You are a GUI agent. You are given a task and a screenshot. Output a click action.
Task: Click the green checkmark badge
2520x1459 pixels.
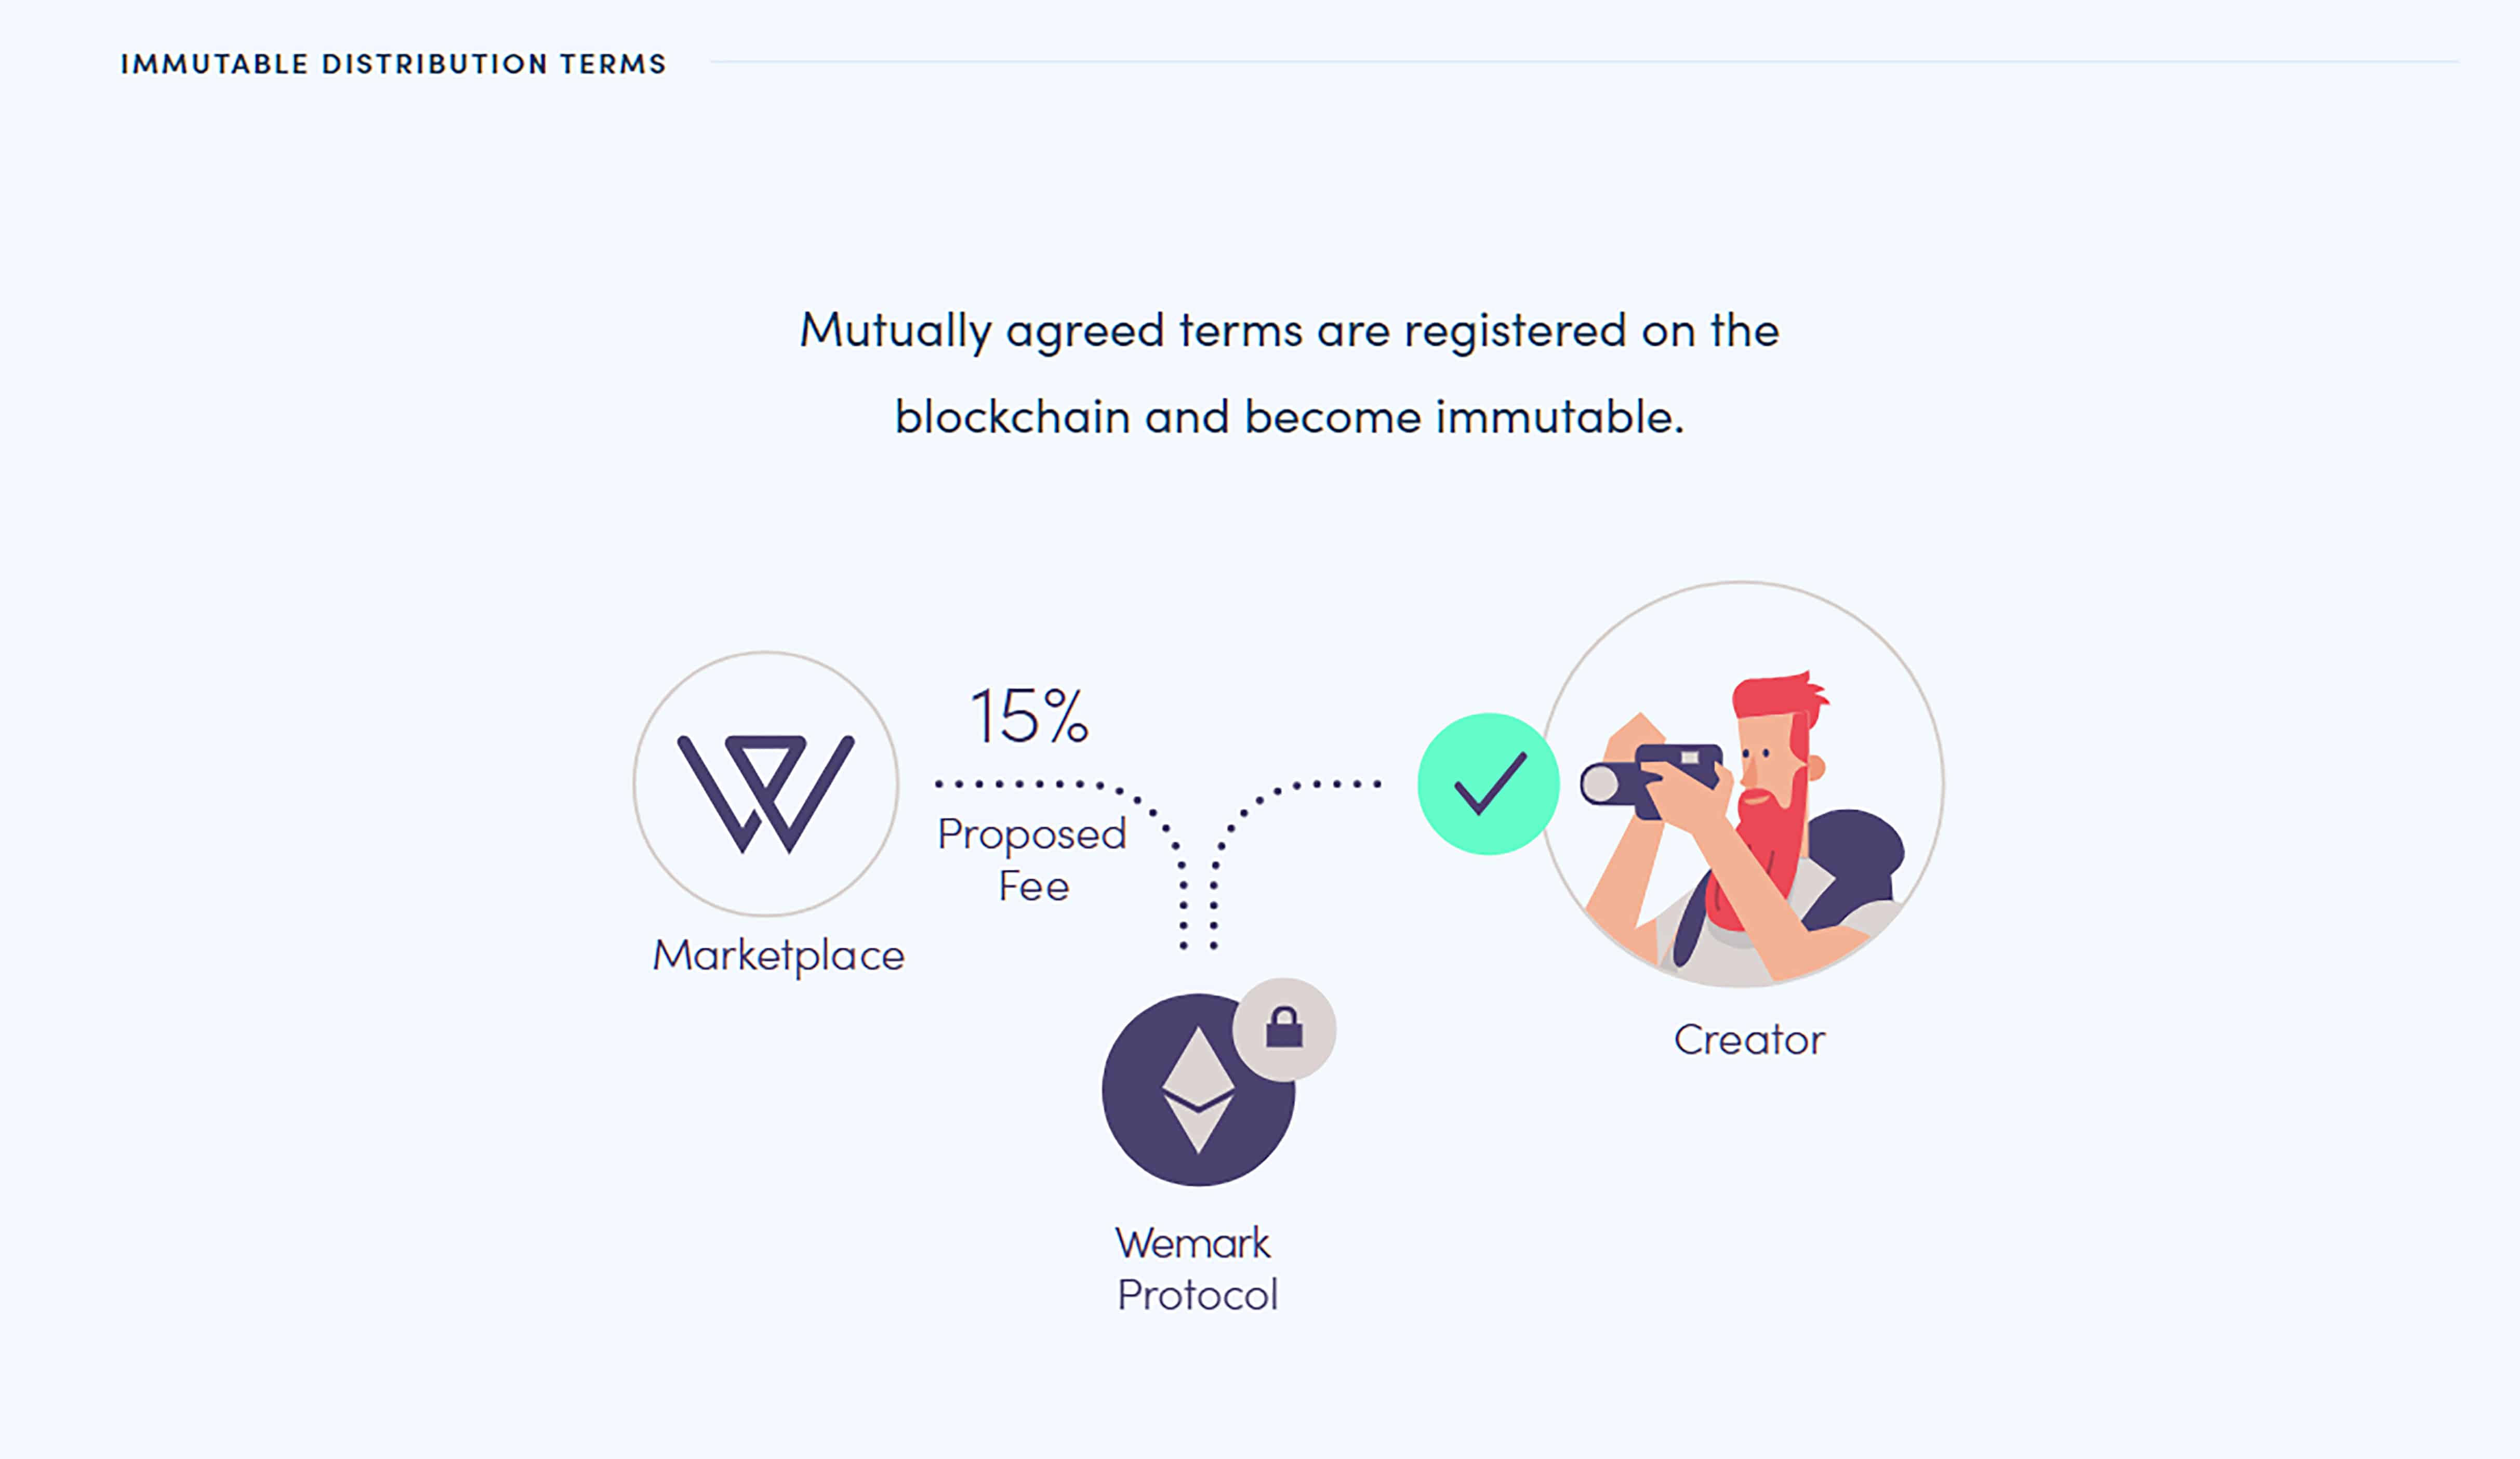(1488, 784)
